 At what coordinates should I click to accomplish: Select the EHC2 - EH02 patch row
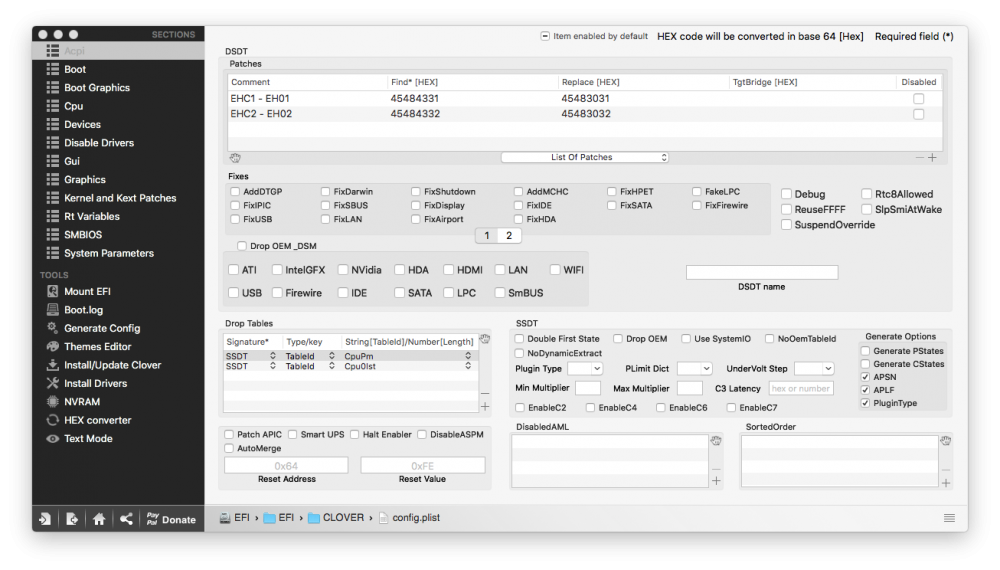585,114
